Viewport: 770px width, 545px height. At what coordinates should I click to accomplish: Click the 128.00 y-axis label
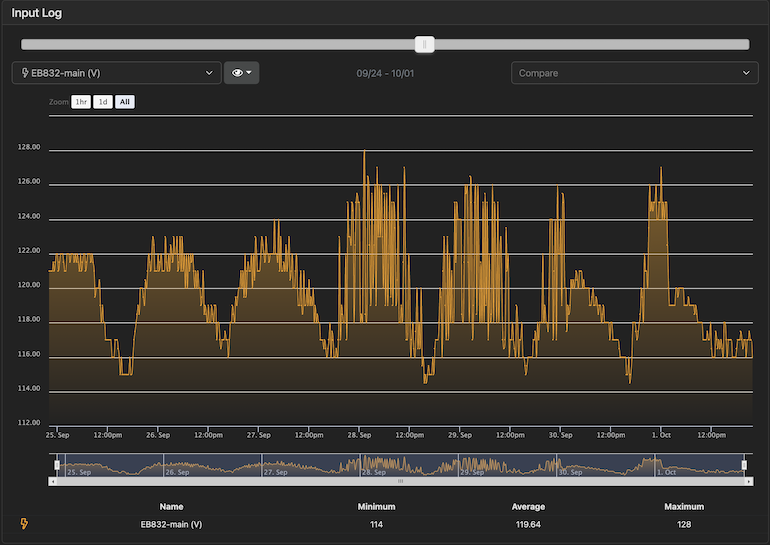(x=29, y=147)
